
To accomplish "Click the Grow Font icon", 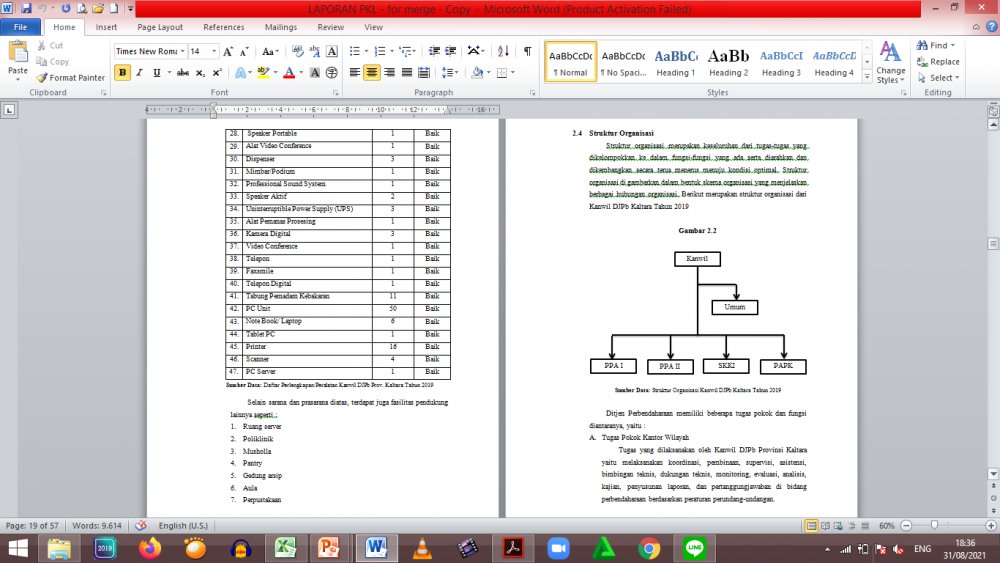I will [228, 51].
